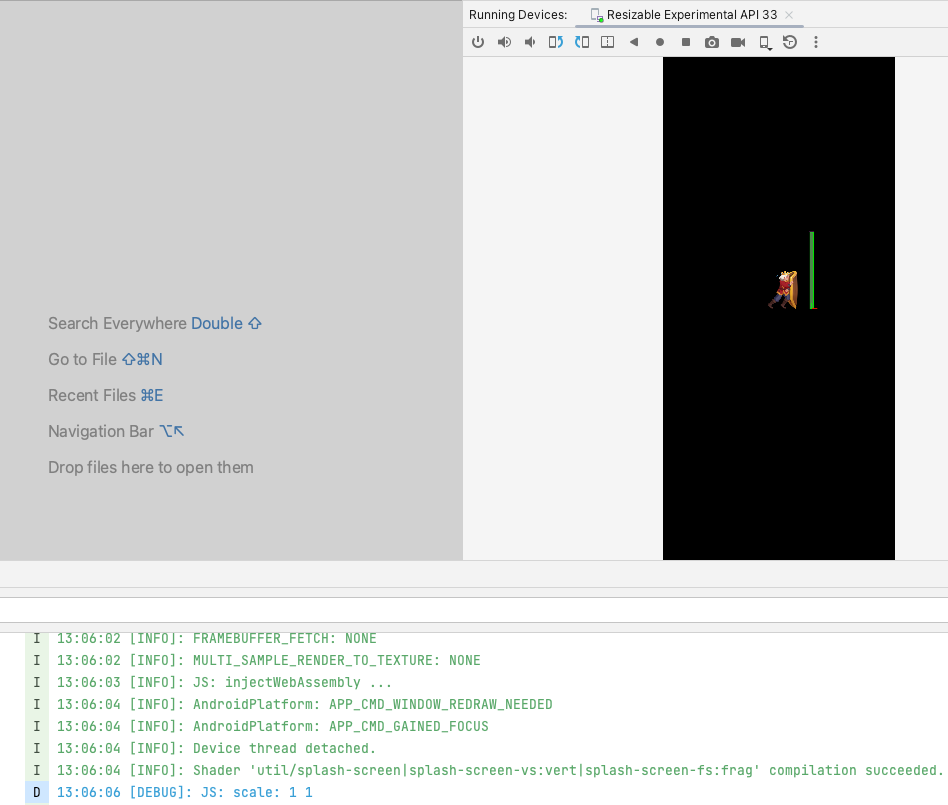Click the Fold/Unfold device posture icon
The width and height of the screenshot is (948, 805).
click(x=608, y=42)
